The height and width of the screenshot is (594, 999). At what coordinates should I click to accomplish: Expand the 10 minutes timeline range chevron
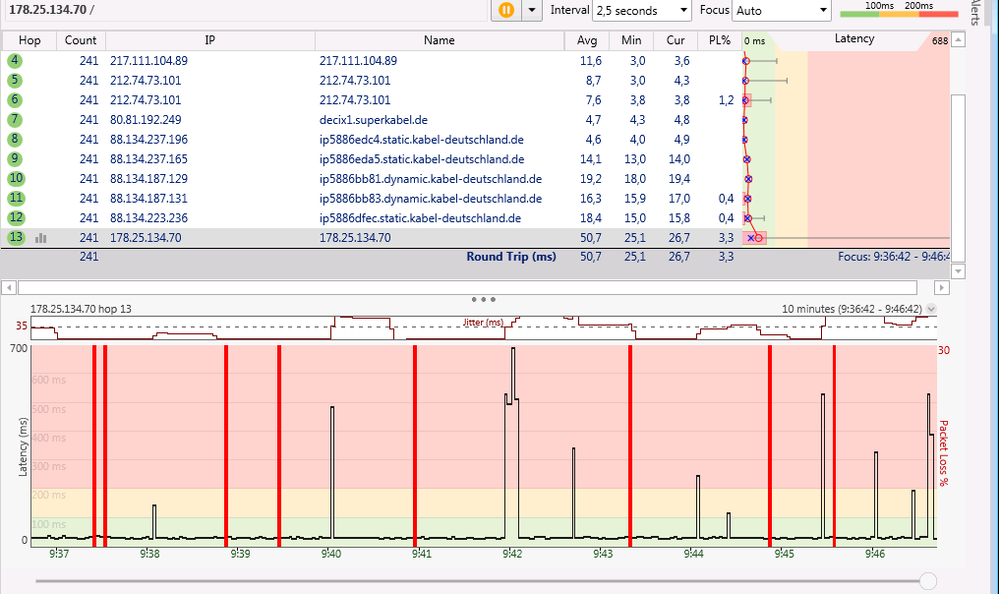coord(931,309)
